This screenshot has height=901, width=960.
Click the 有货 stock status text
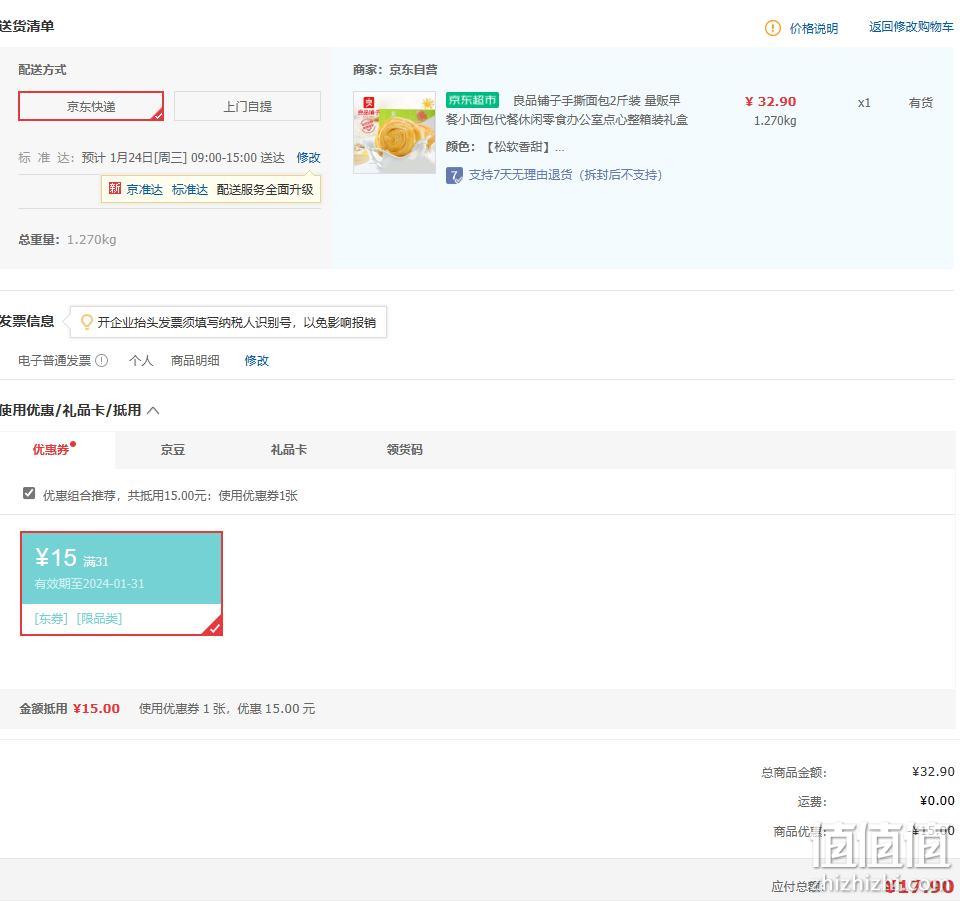click(x=921, y=103)
